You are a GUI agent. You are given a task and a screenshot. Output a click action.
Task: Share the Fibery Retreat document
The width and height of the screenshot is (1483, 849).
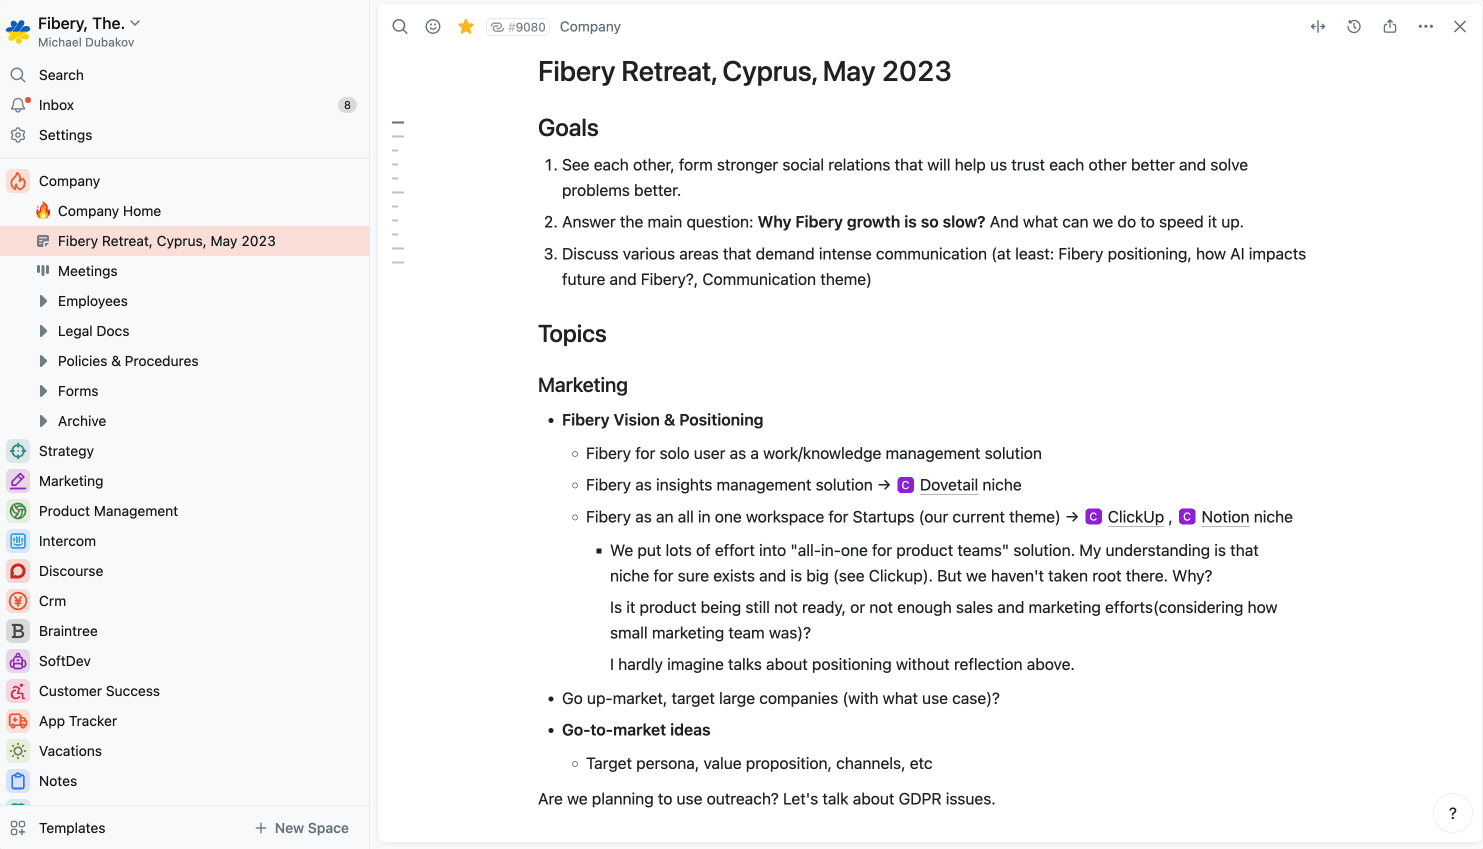click(1390, 26)
